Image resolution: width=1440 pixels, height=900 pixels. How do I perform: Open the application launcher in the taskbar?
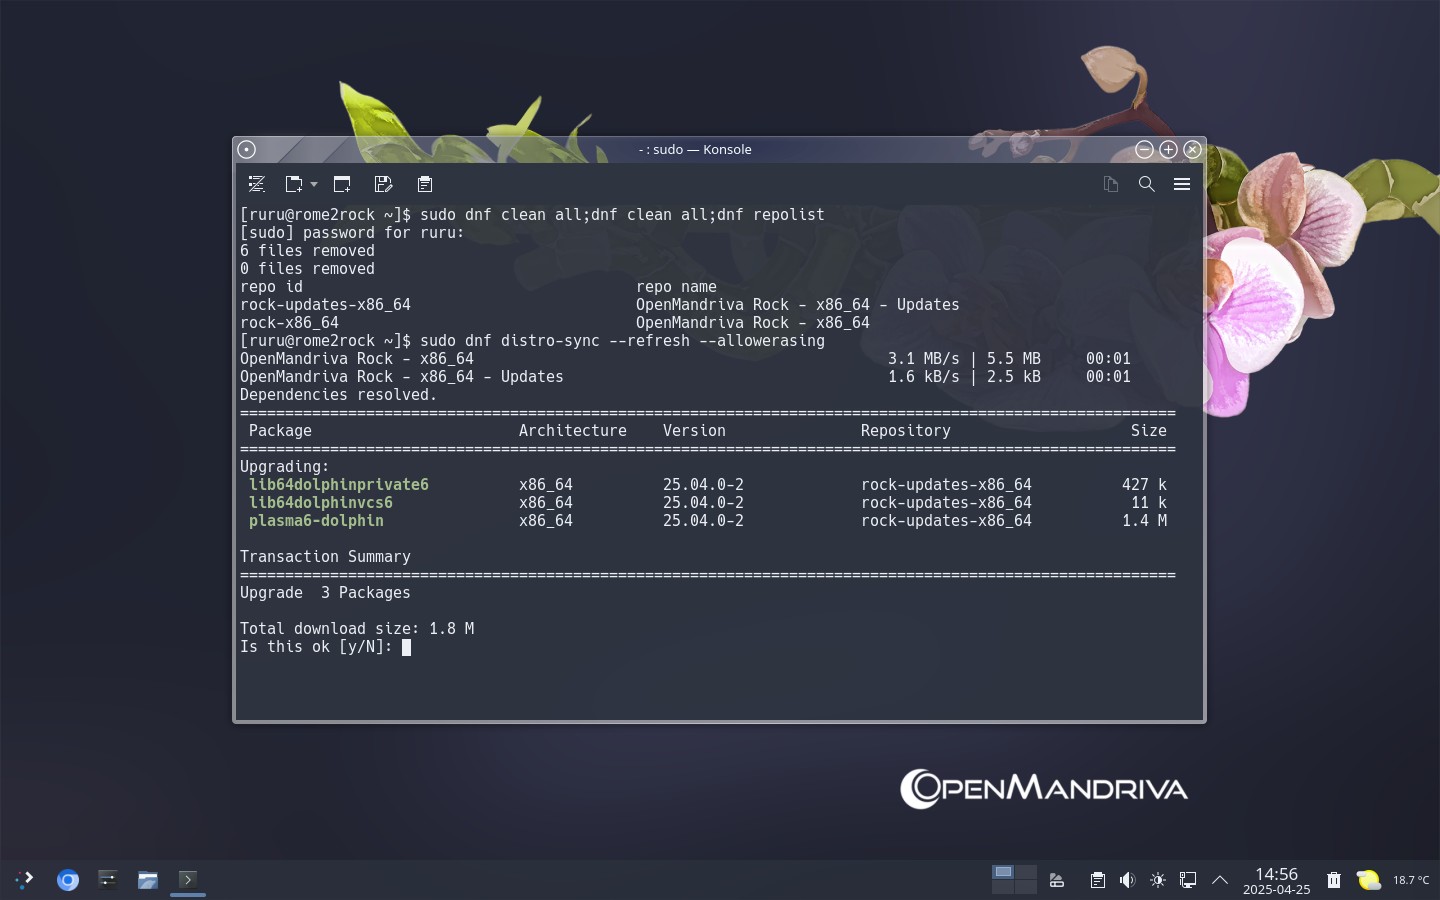pos(25,880)
